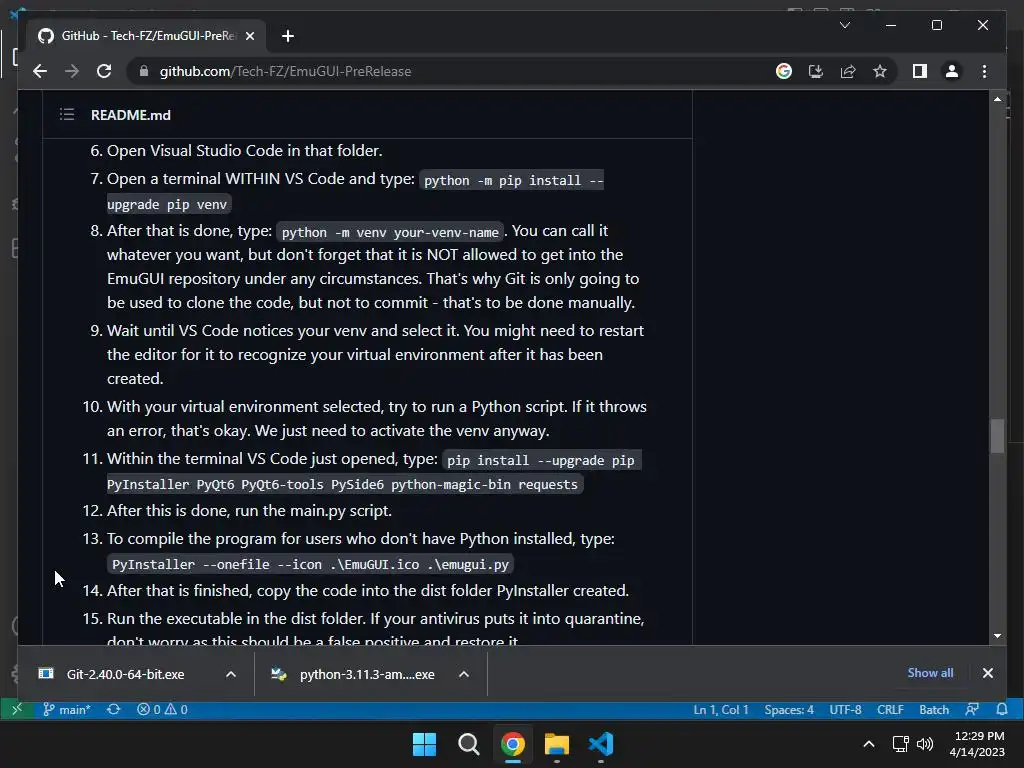Open Google account icon in address bar
This screenshot has width=1024, height=768.
[x=784, y=71]
